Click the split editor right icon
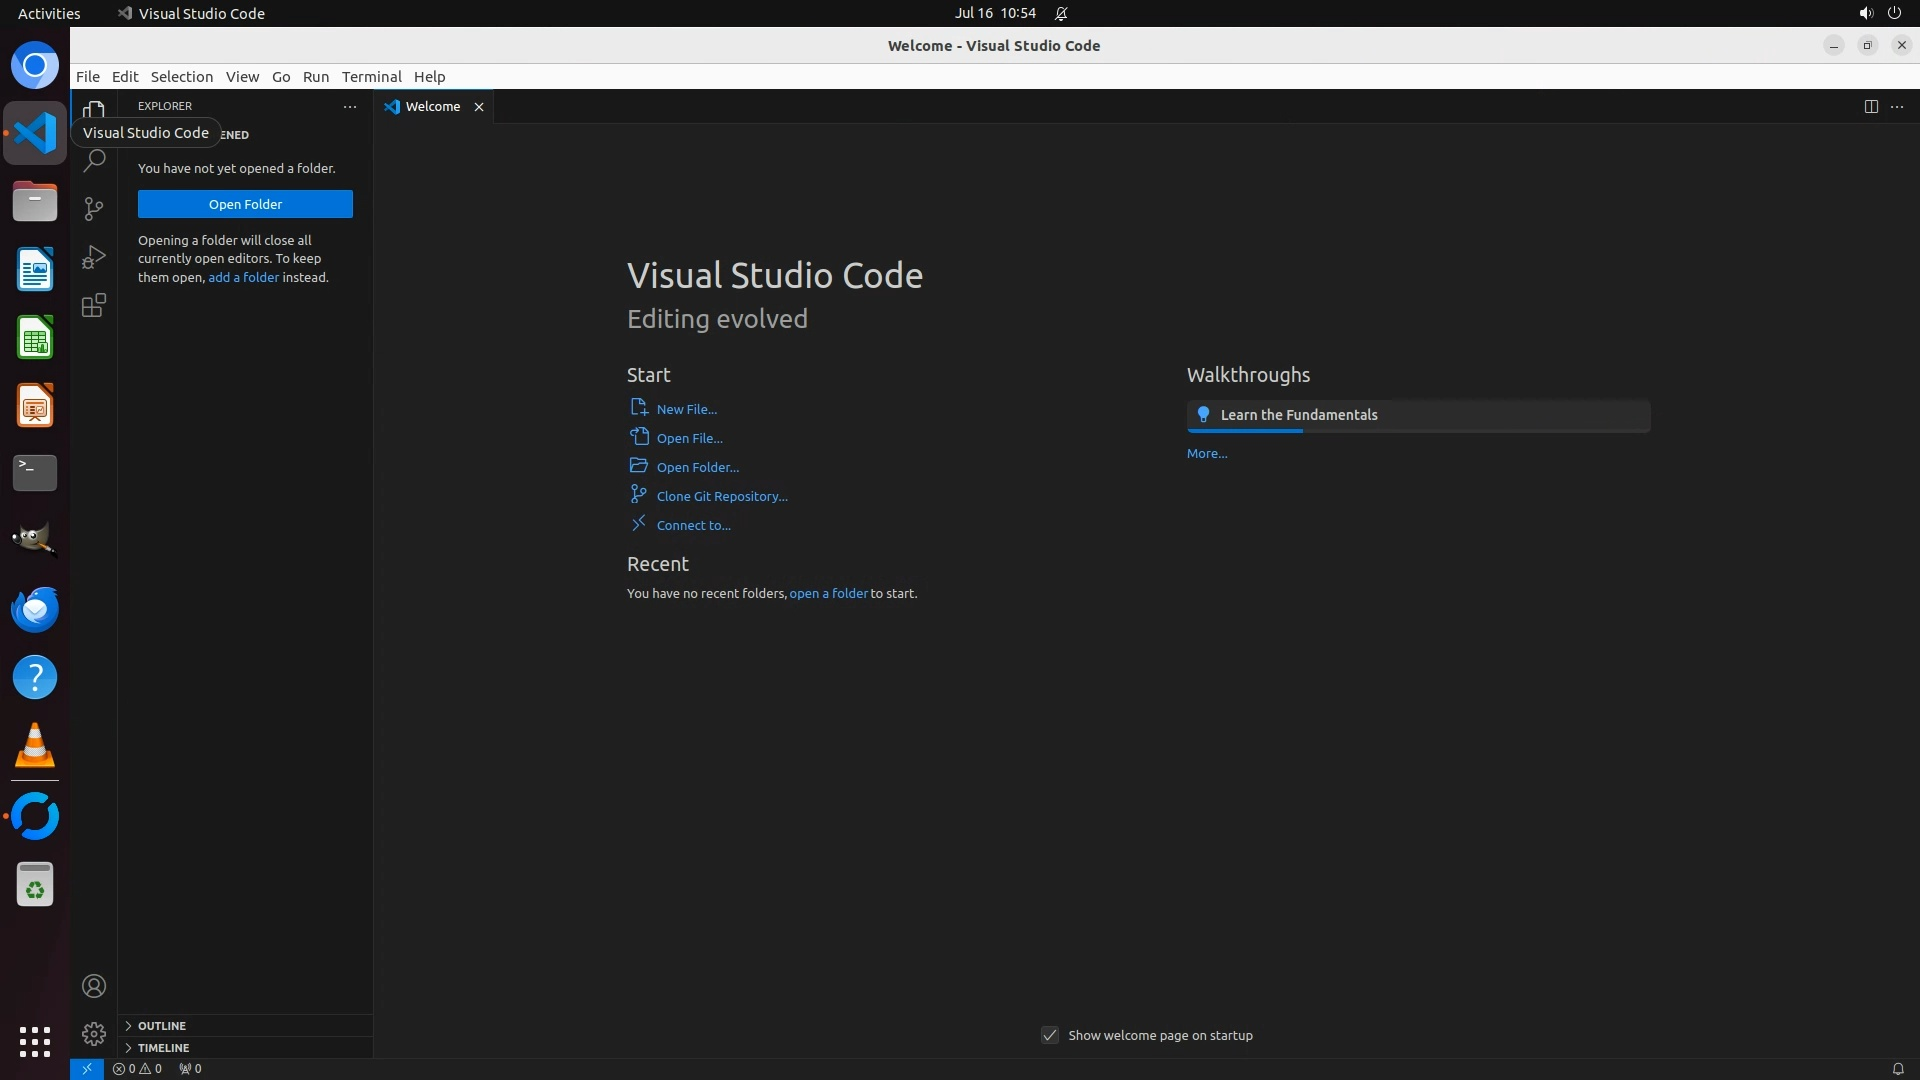 1870,106
